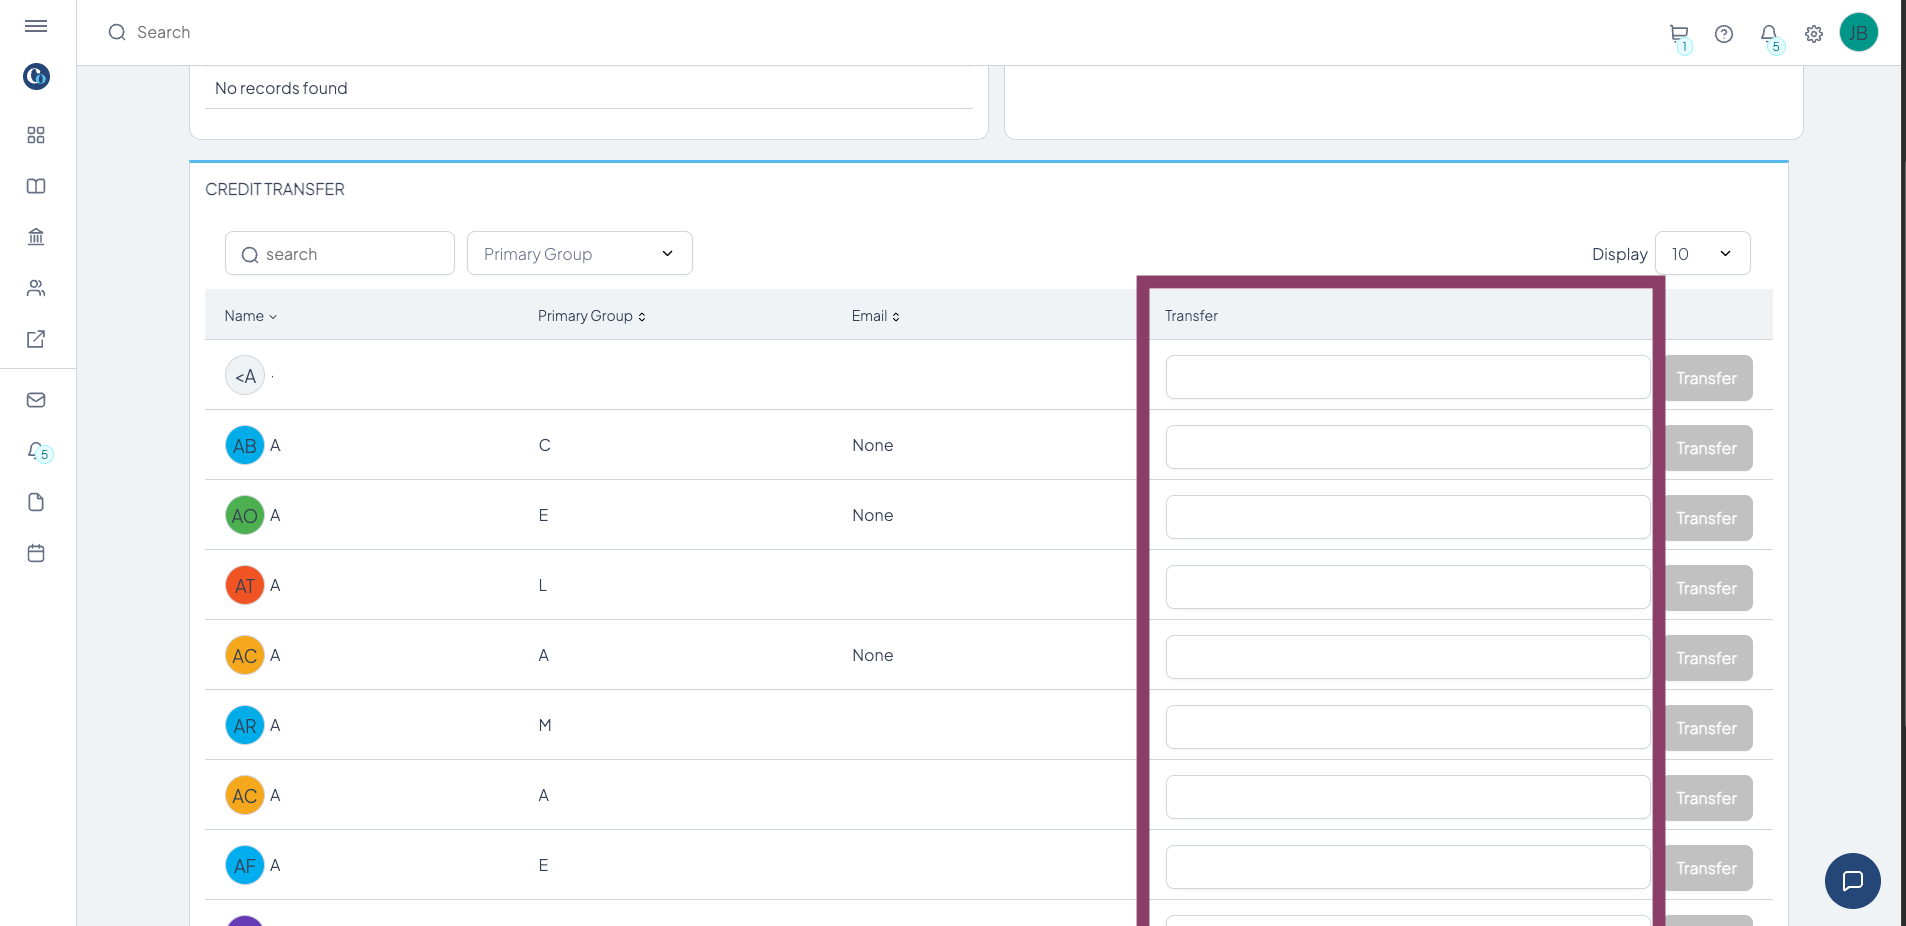Image resolution: width=1906 pixels, height=926 pixels.
Task: Open the users icon in the sidebar
Action: click(36, 288)
